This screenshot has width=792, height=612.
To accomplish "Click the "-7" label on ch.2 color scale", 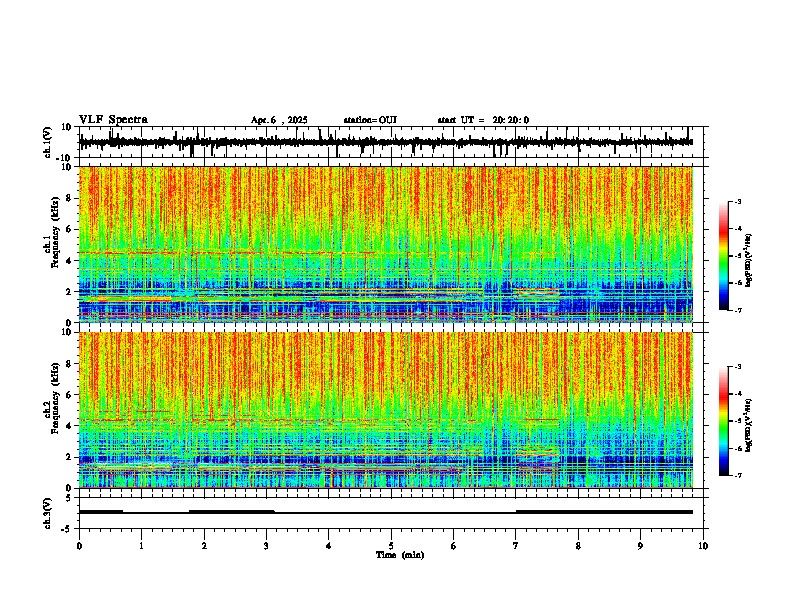I will click(x=737, y=475).
